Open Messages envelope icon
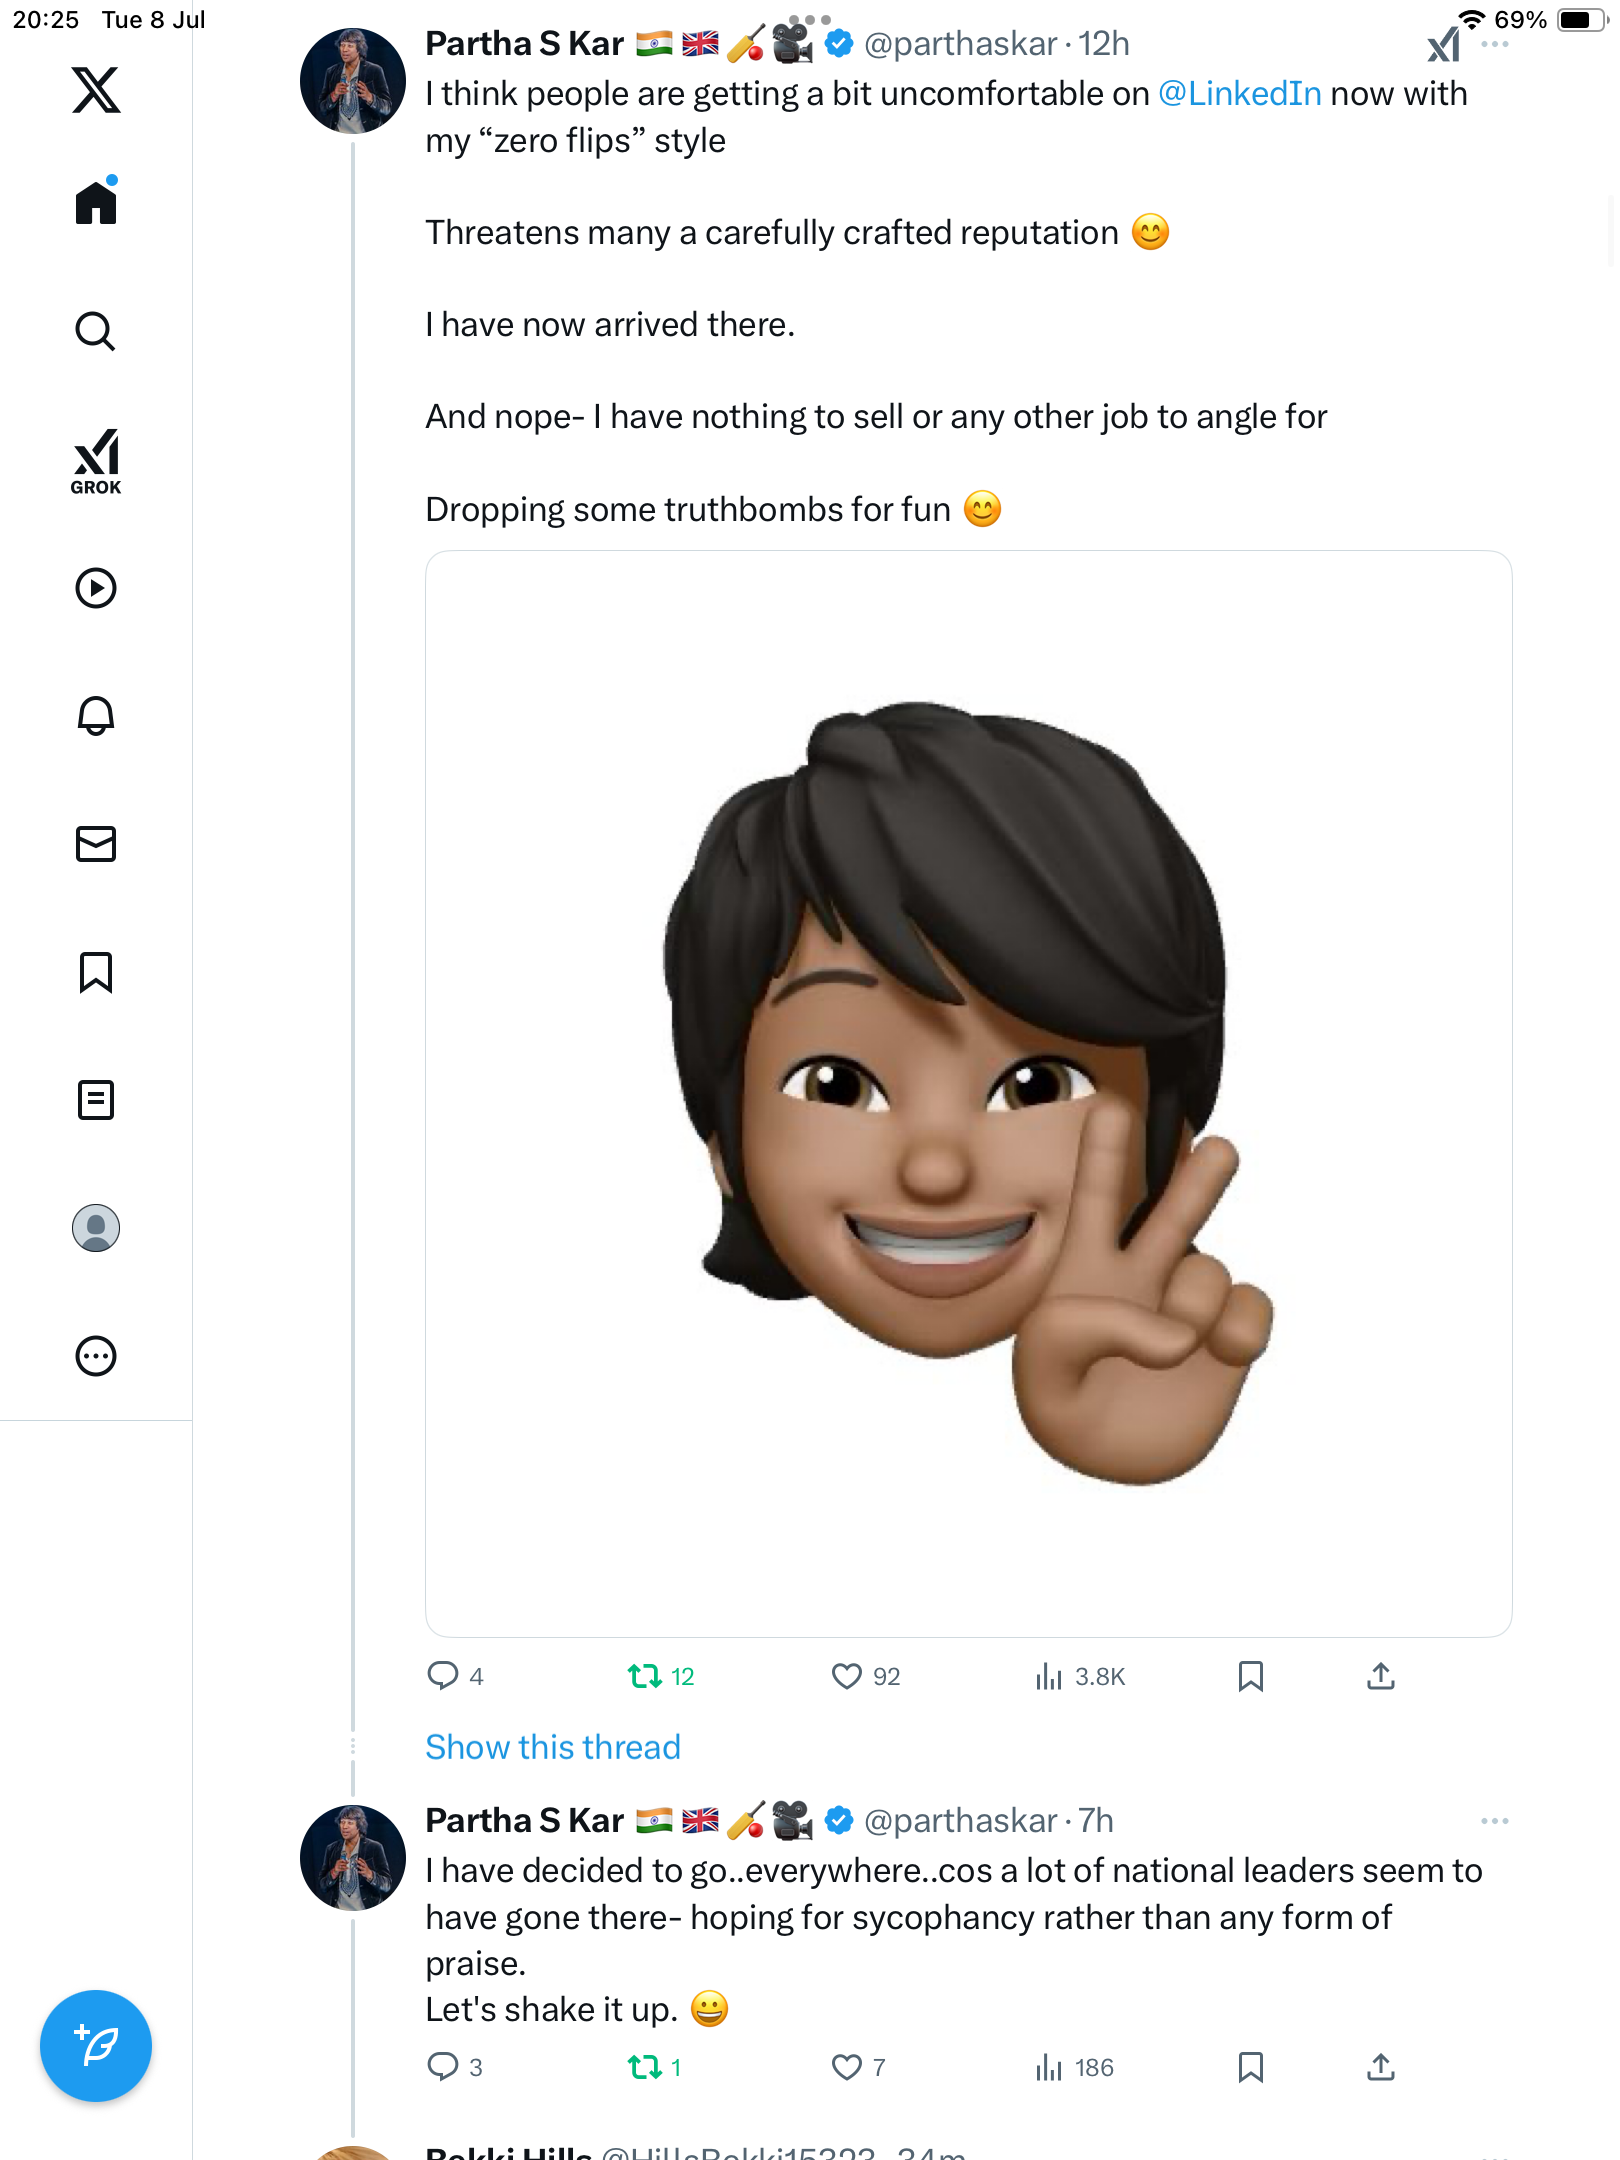This screenshot has width=1620, height=2160. click(x=96, y=844)
